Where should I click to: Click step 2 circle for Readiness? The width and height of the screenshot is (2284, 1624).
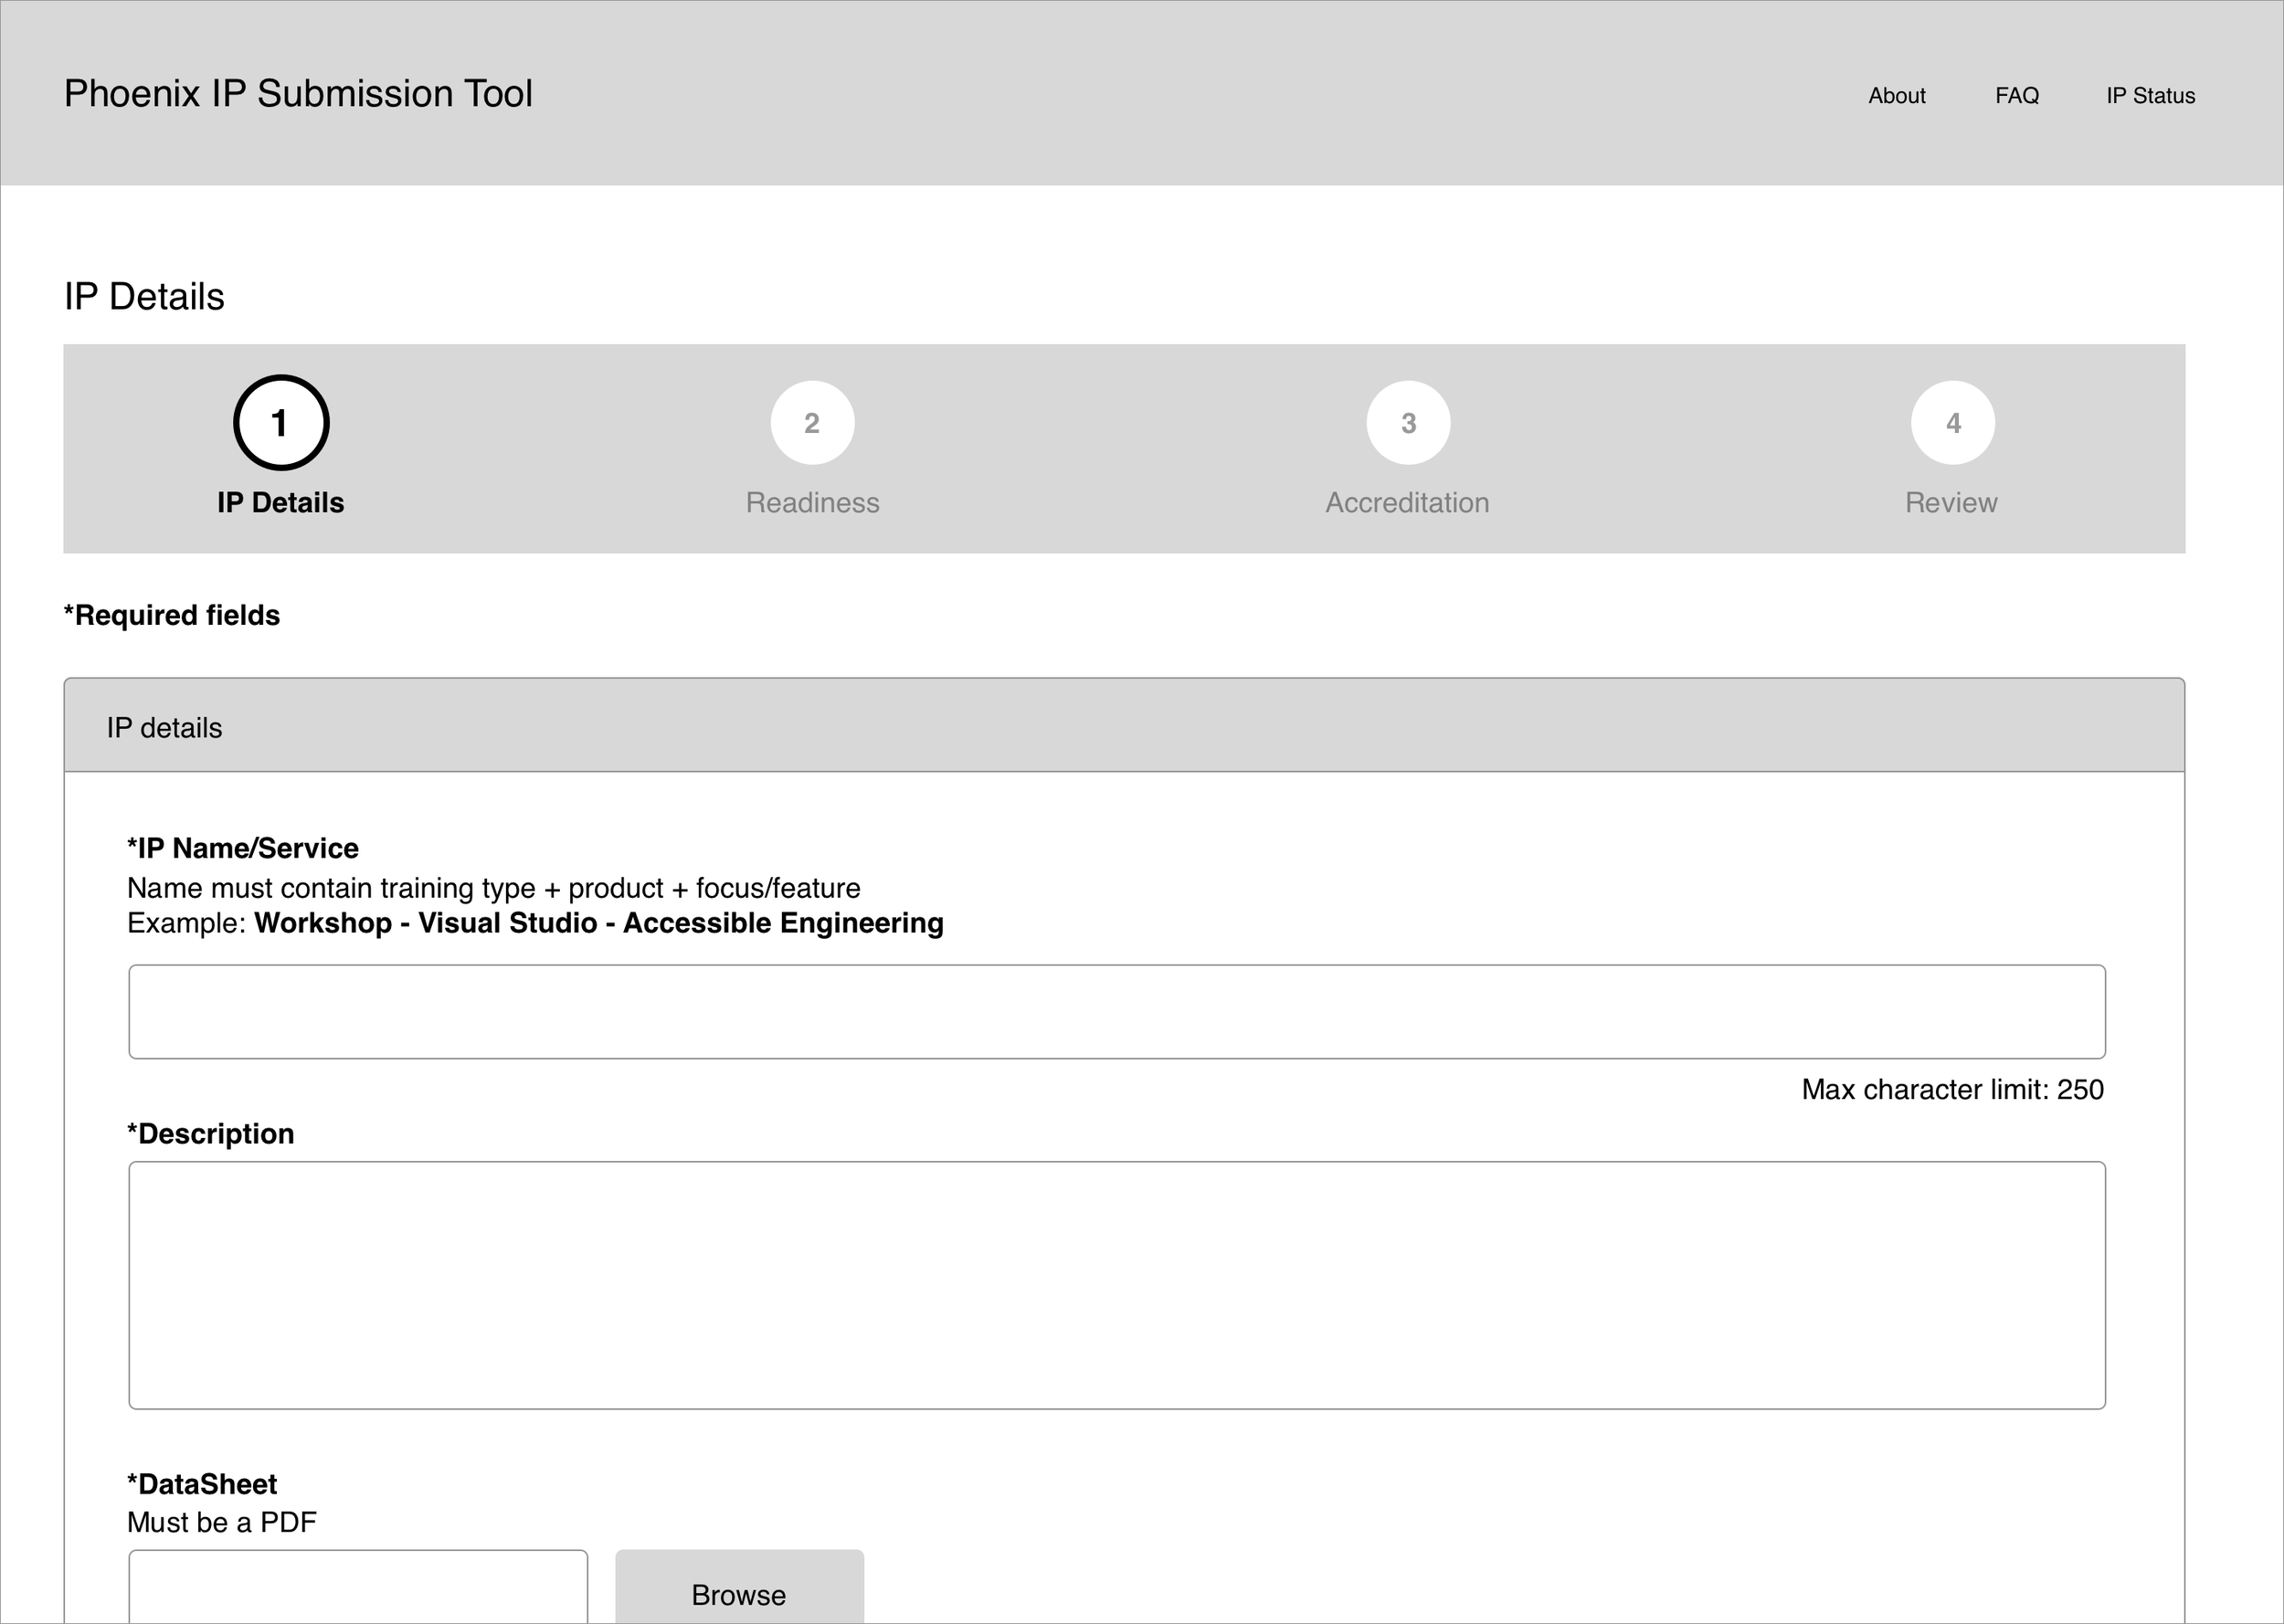pos(812,423)
